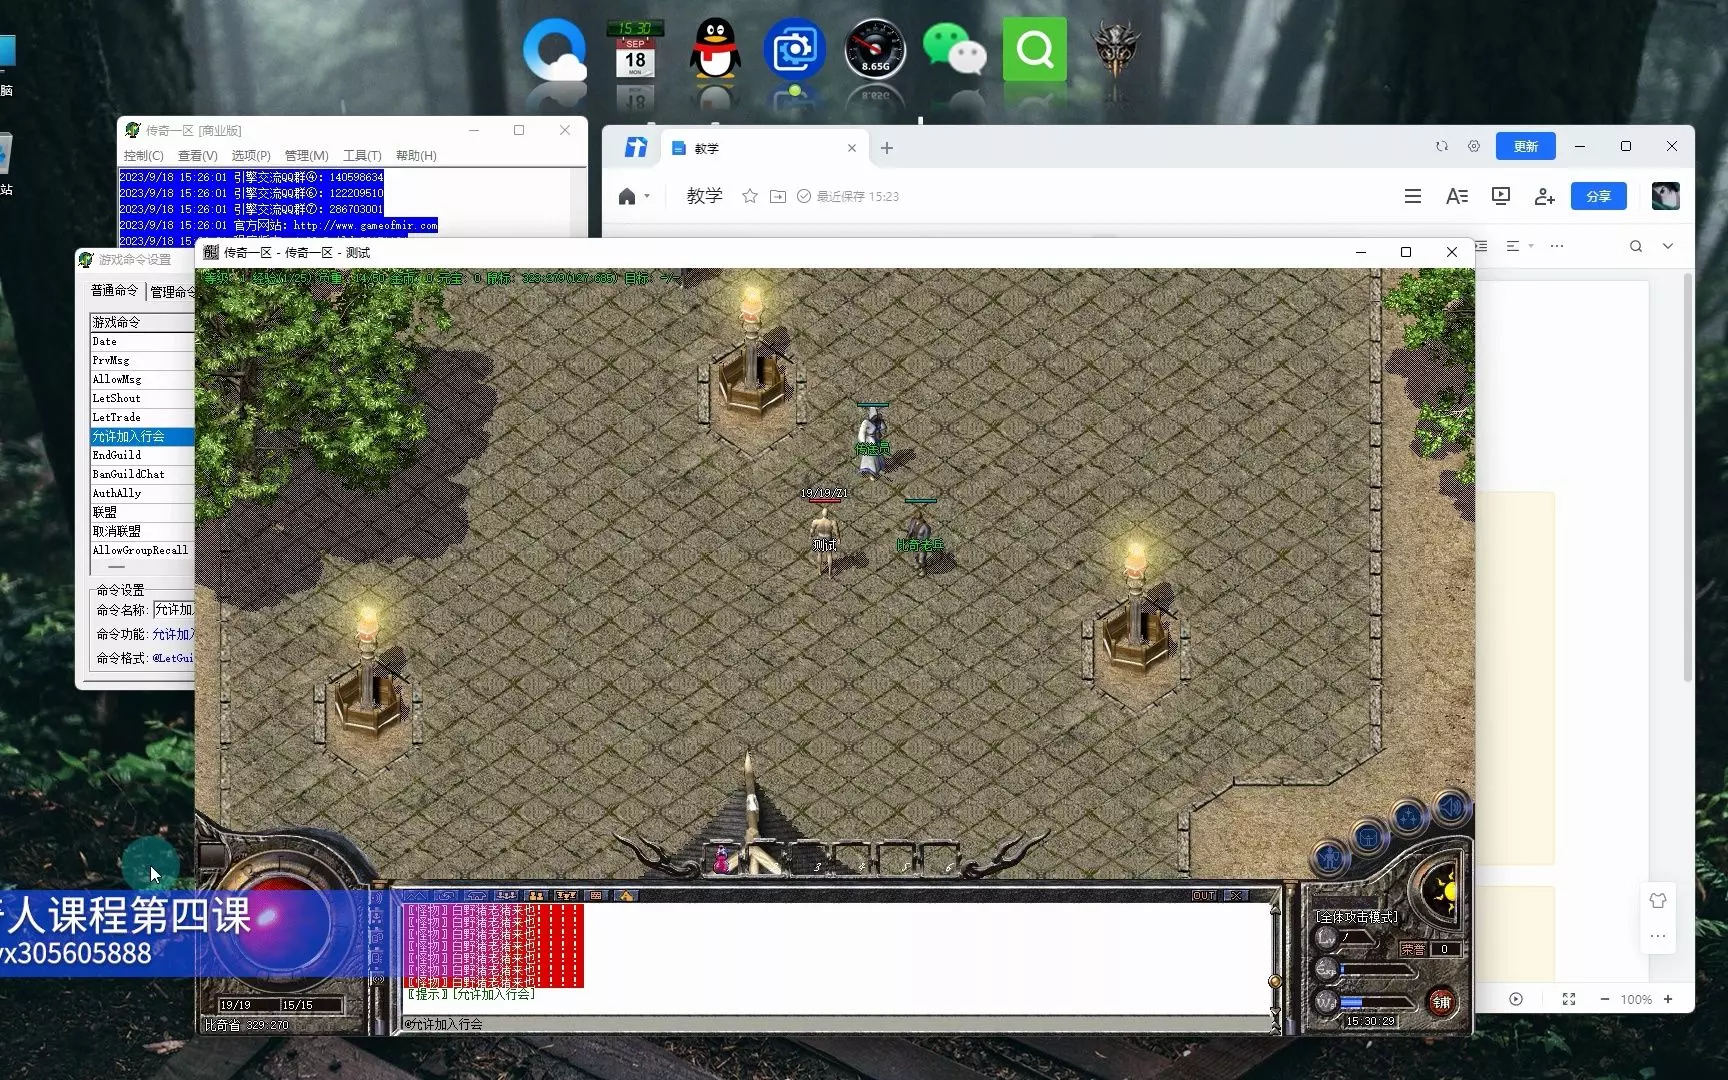
Task: Click the OUT button on chat panel
Action: [1204, 895]
